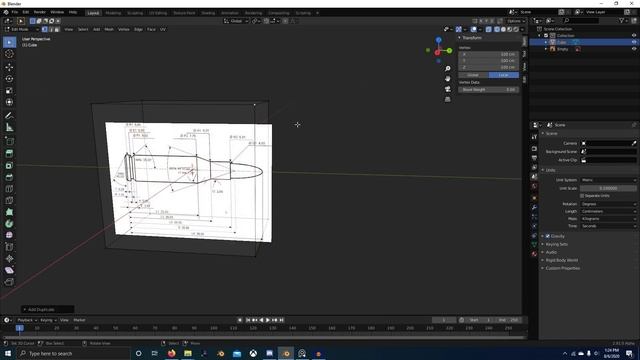Switch to the Modeling workspace tab
The image size is (640, 360).
pos(113,13)
